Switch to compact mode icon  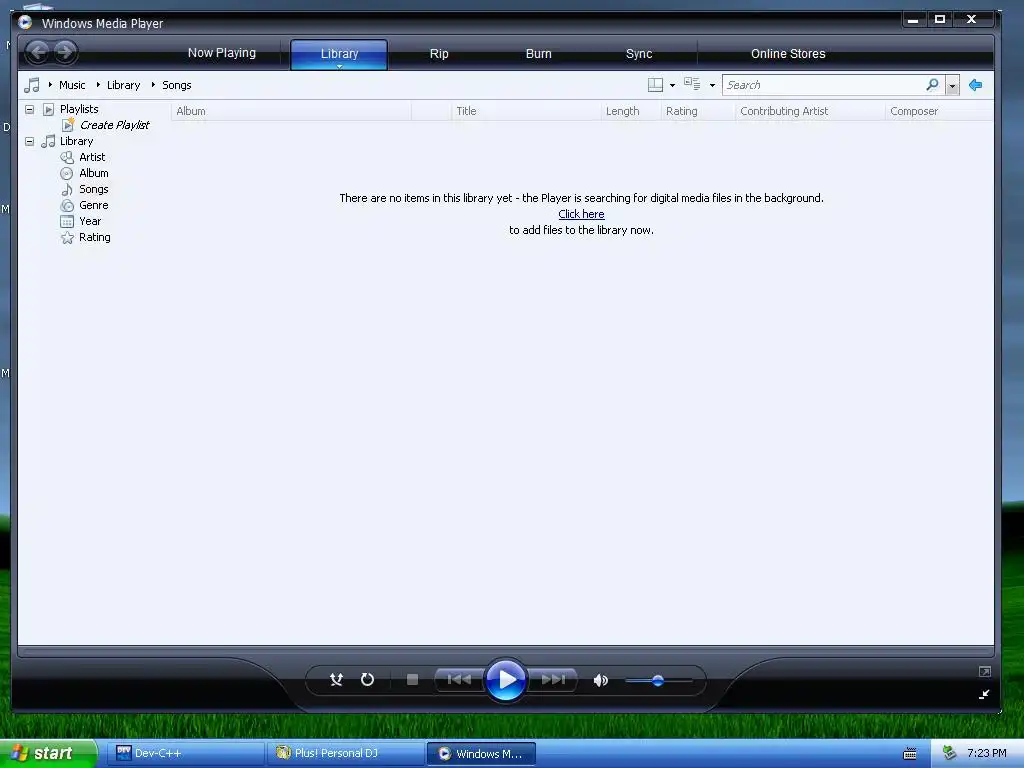click(984, 694)
